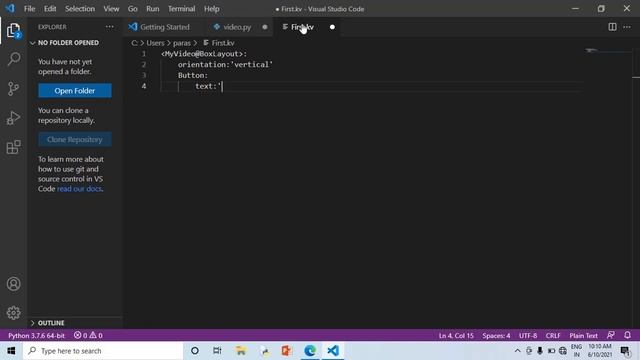Click Visual Studio Code taskbar icon

pos(333,351)
